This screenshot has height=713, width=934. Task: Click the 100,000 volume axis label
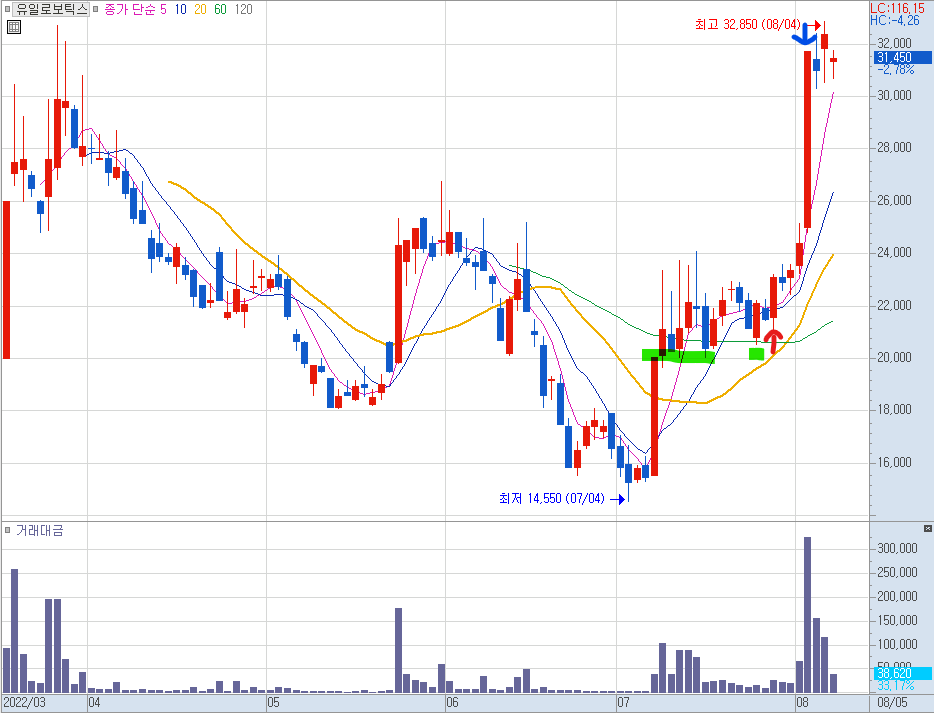[x=897, y=644]
